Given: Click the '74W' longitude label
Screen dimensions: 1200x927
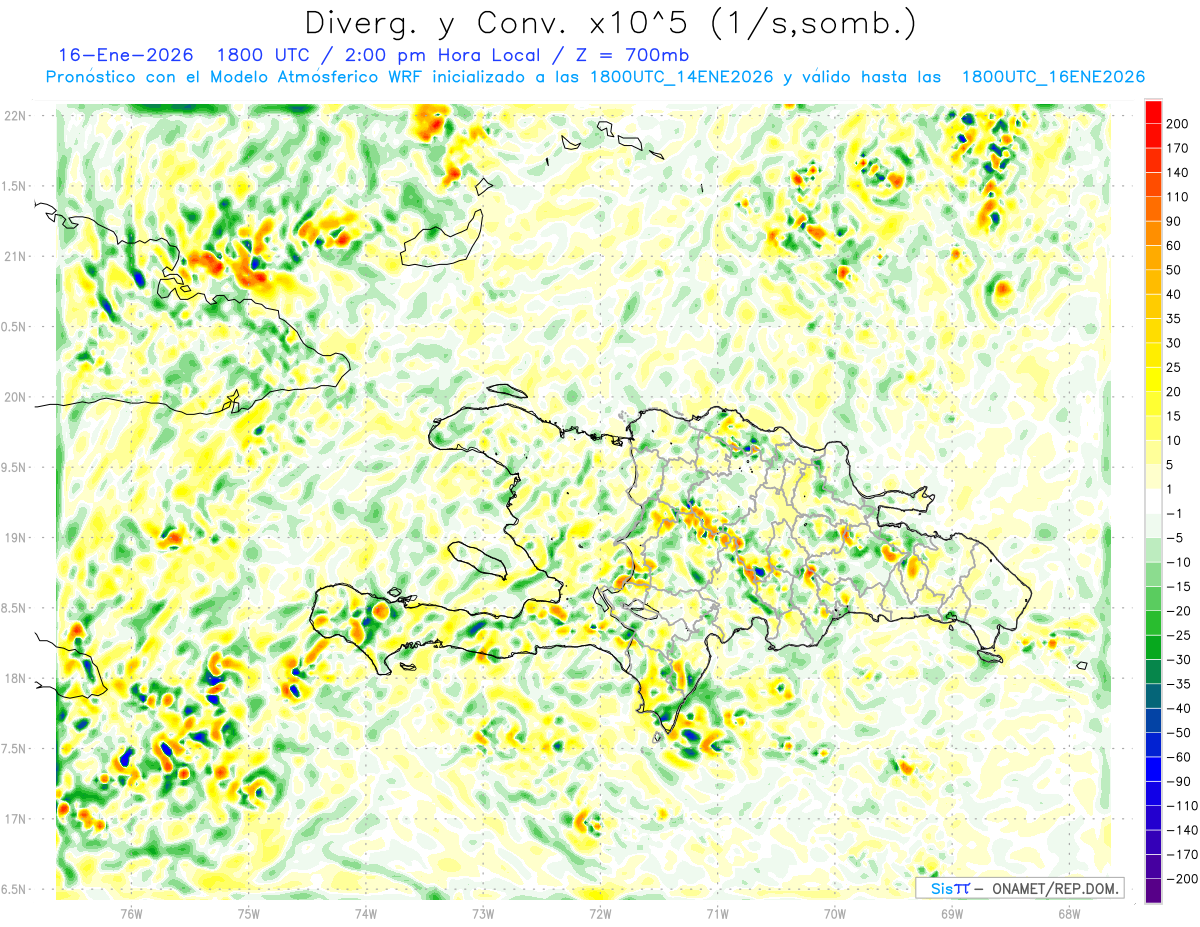Looking at the screenshot, I should point(366,913).
